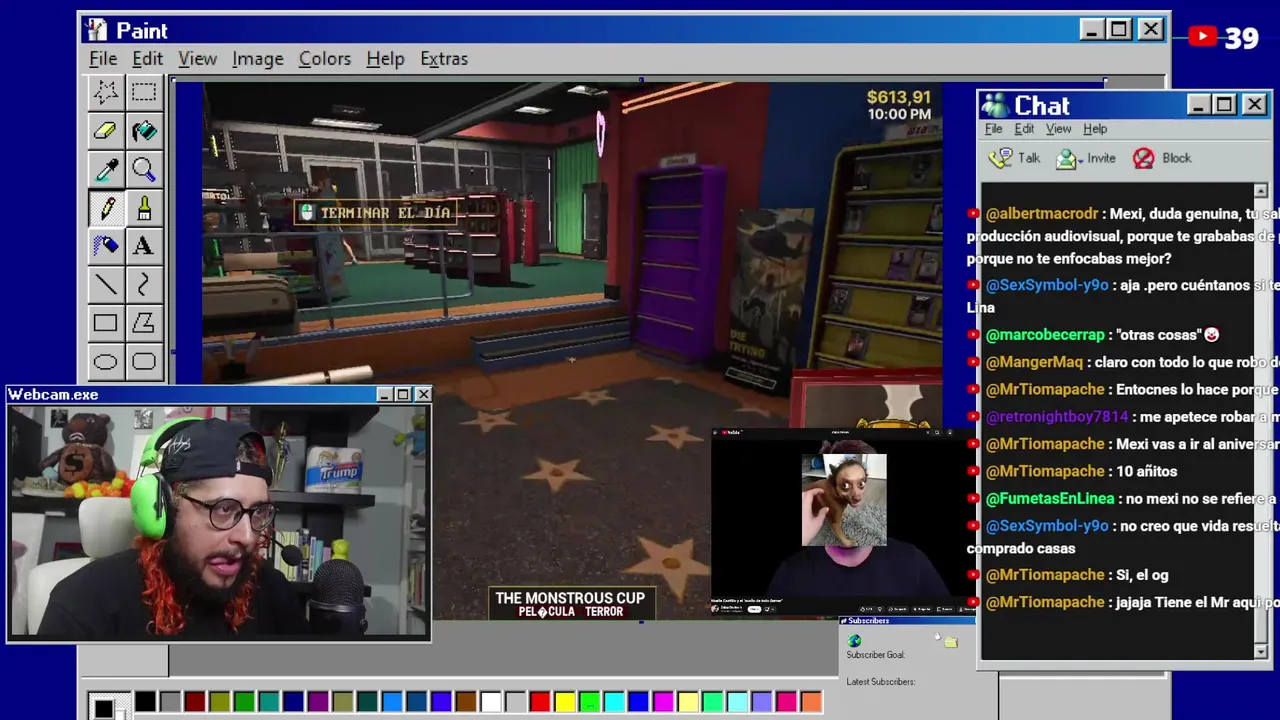Pick the dark red palette swatch
The image size is (1280, 720).
tap(195, 702)
